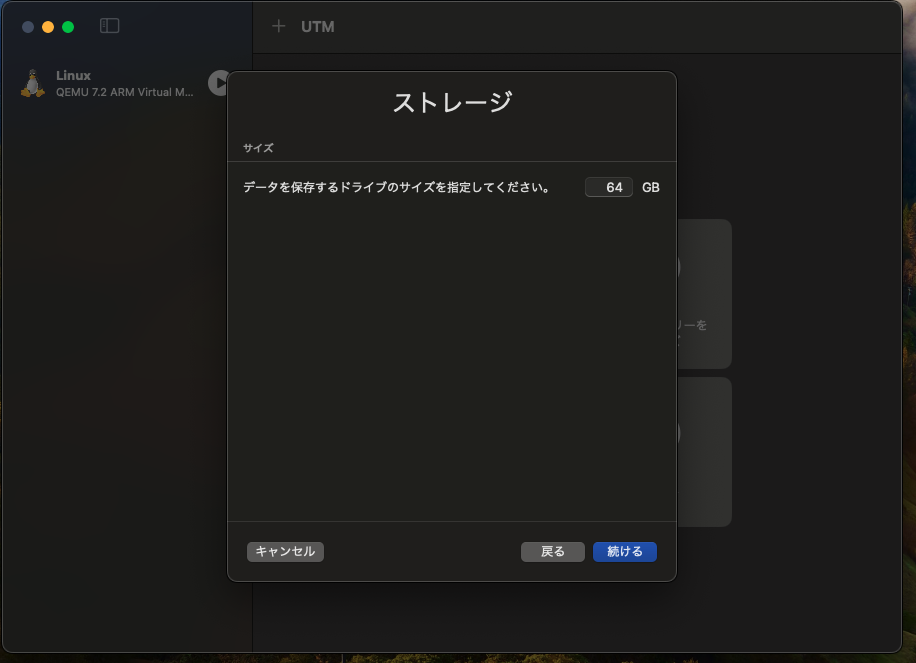Click the + icon to create a new VM

pos(278,26)
